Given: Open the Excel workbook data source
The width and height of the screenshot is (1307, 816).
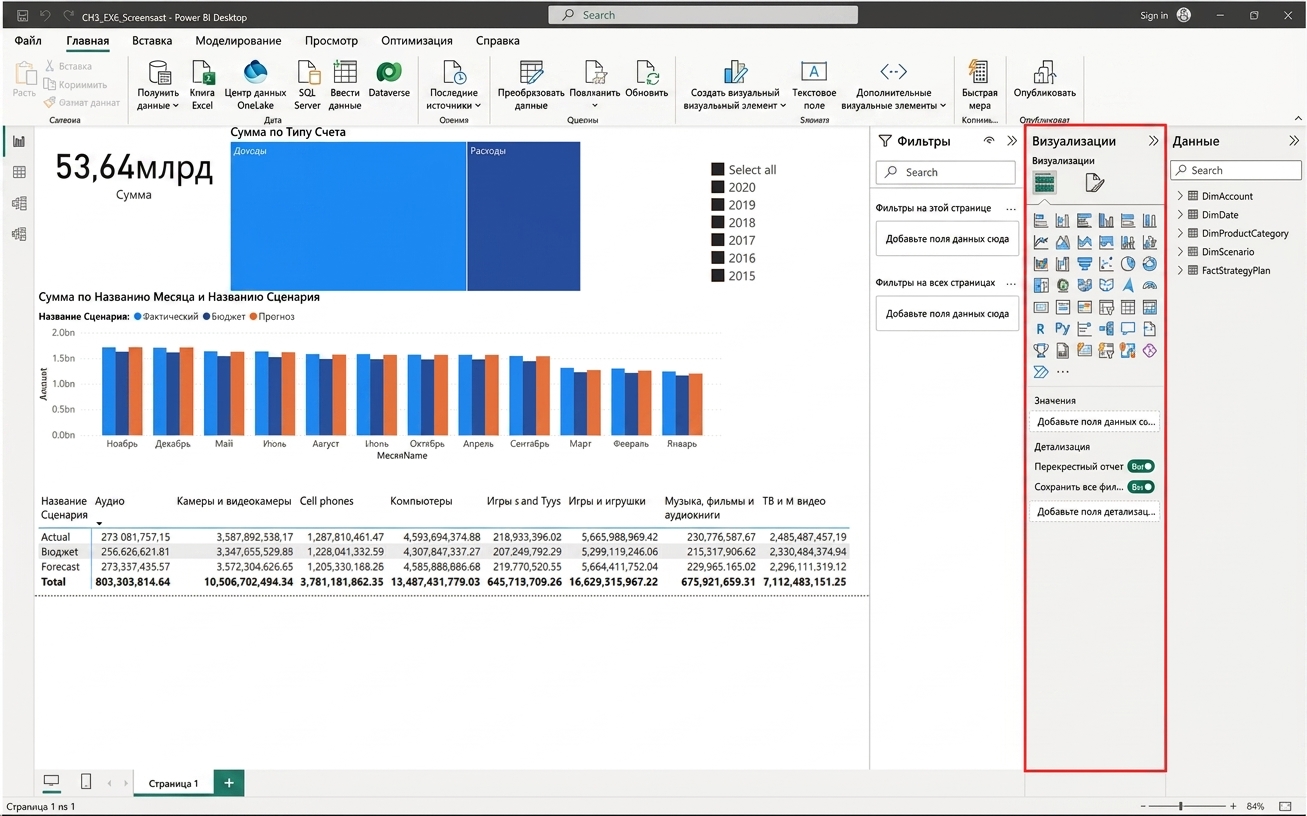Looking at the screenshot, I should tap(202, 85).
